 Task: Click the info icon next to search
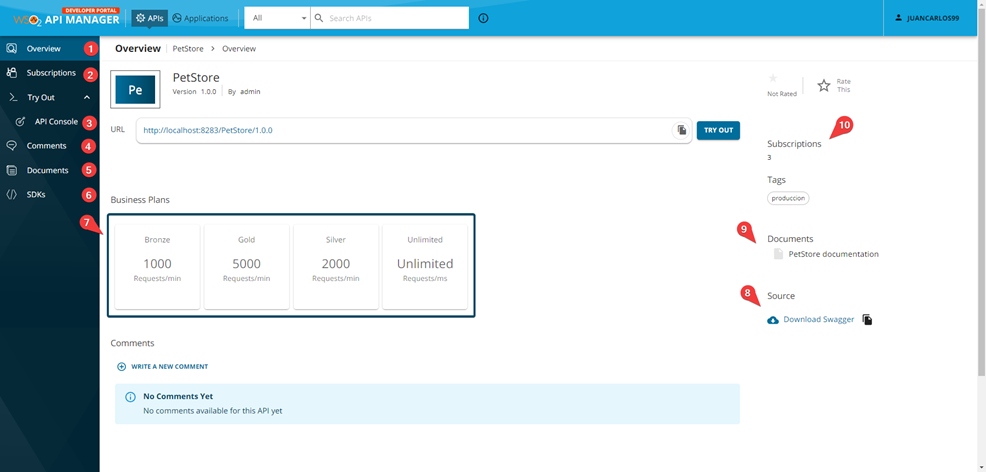tap(483, 18)
